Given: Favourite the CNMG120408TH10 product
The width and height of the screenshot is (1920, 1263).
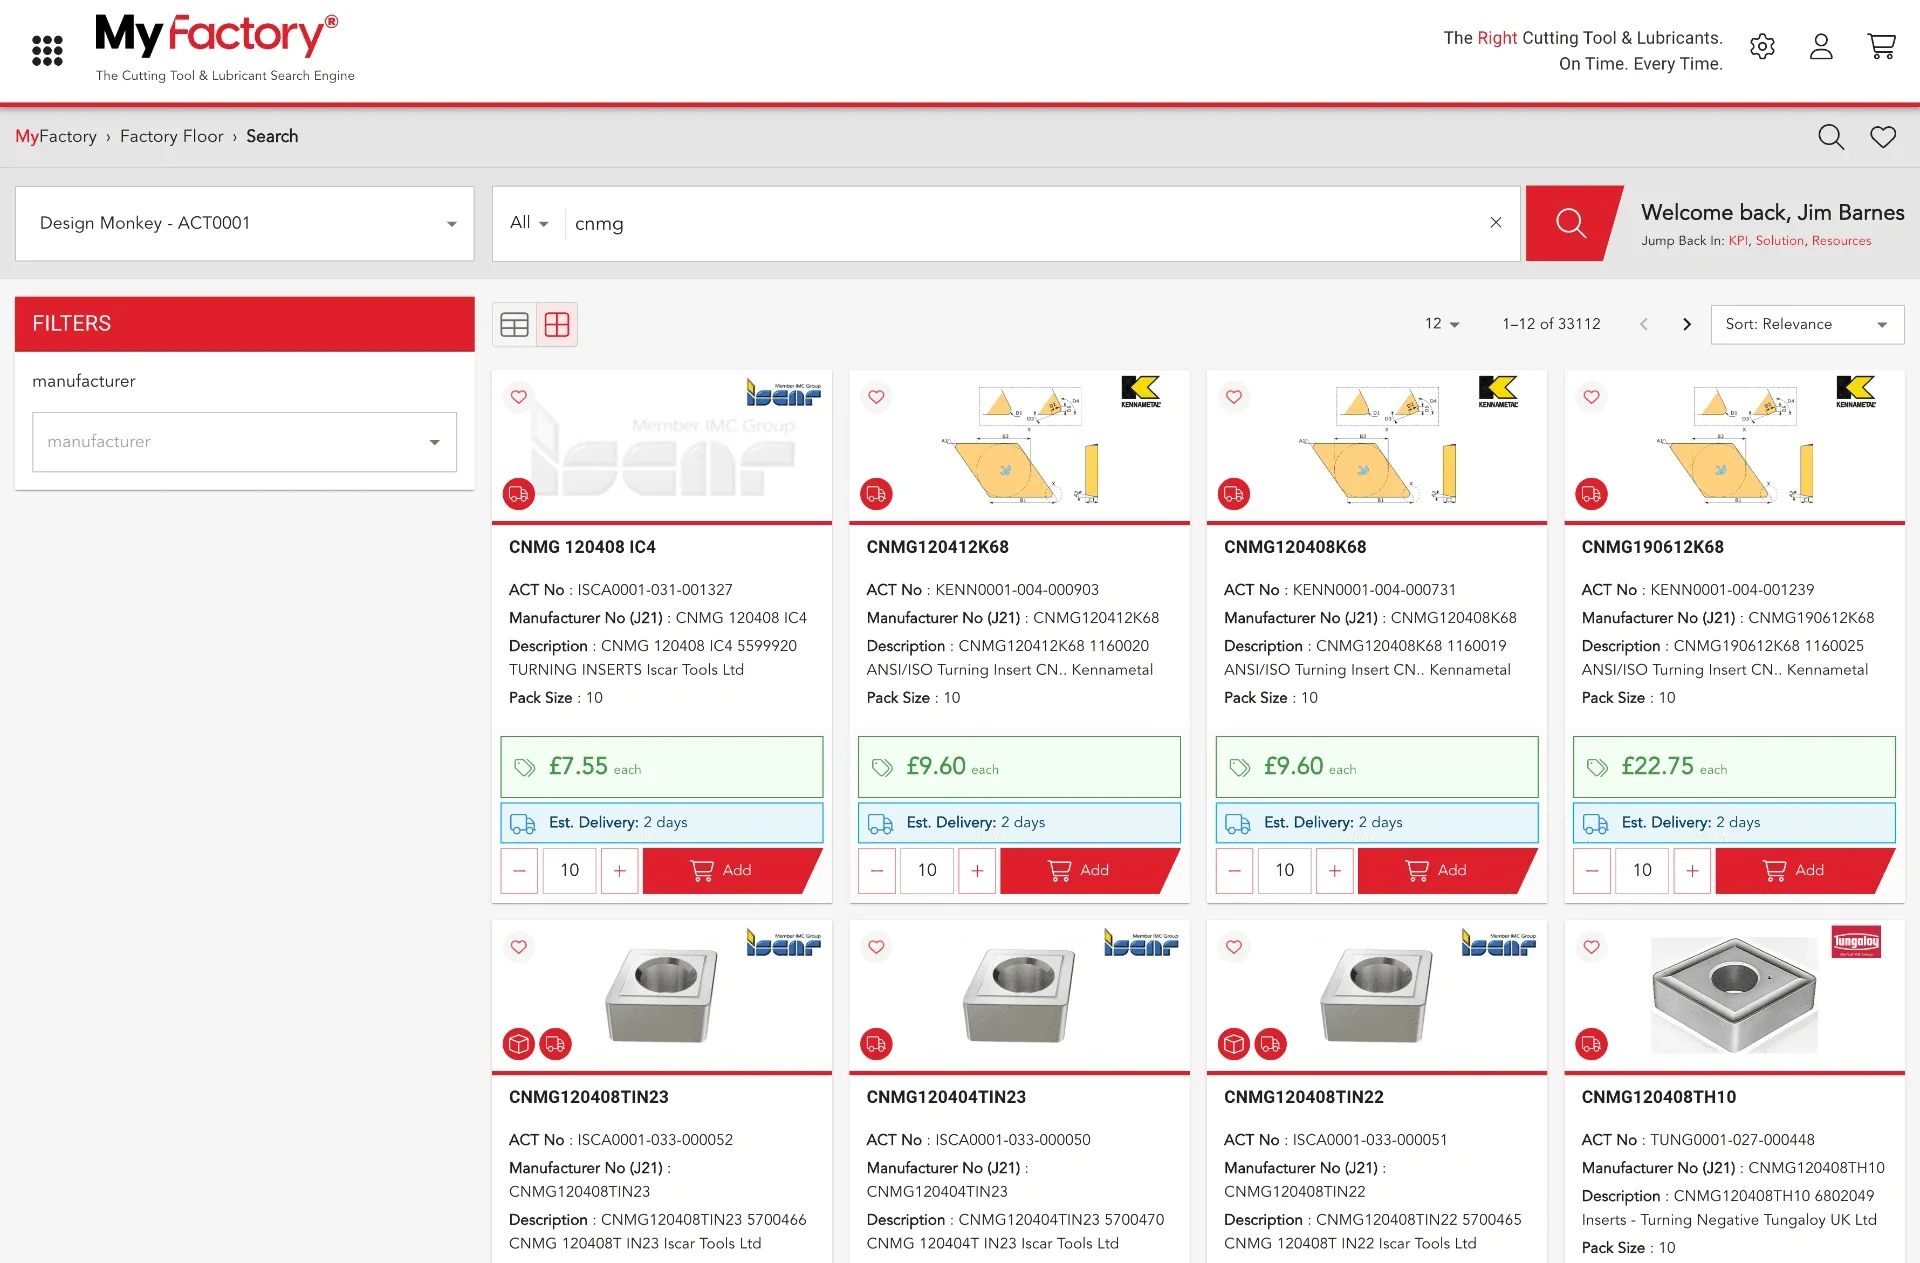Looking at the screenshot, I should pyautogui.click(x=1591, y=947).
